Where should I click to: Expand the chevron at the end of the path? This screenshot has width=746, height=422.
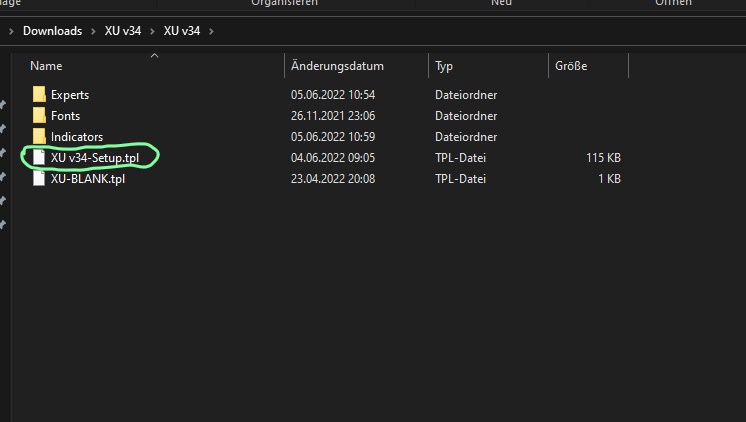212,31
